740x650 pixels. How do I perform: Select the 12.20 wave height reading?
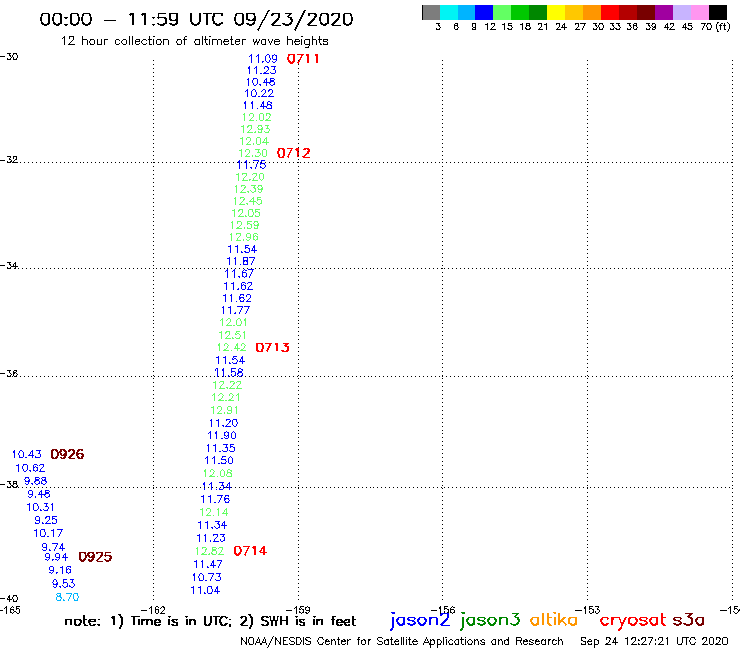click(250, 177)
